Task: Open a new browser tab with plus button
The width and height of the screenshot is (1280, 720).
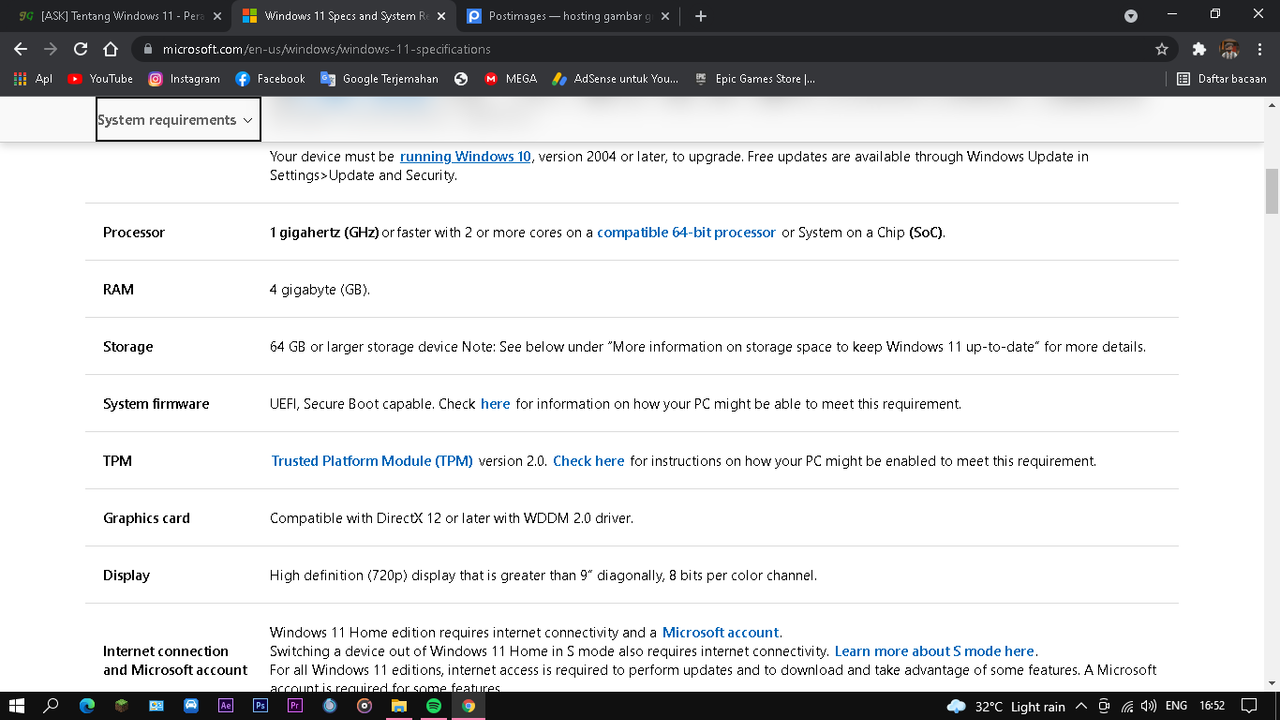Action: [701, 16]
